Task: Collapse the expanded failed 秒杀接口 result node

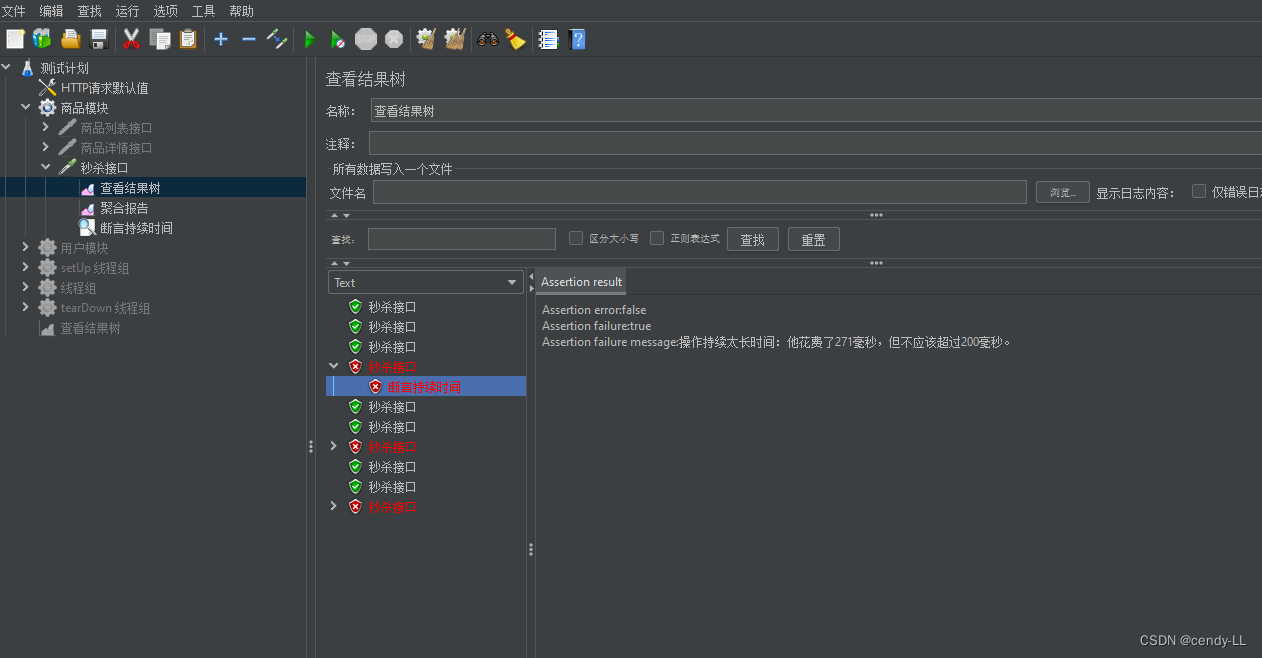Action: coord(334,366)
